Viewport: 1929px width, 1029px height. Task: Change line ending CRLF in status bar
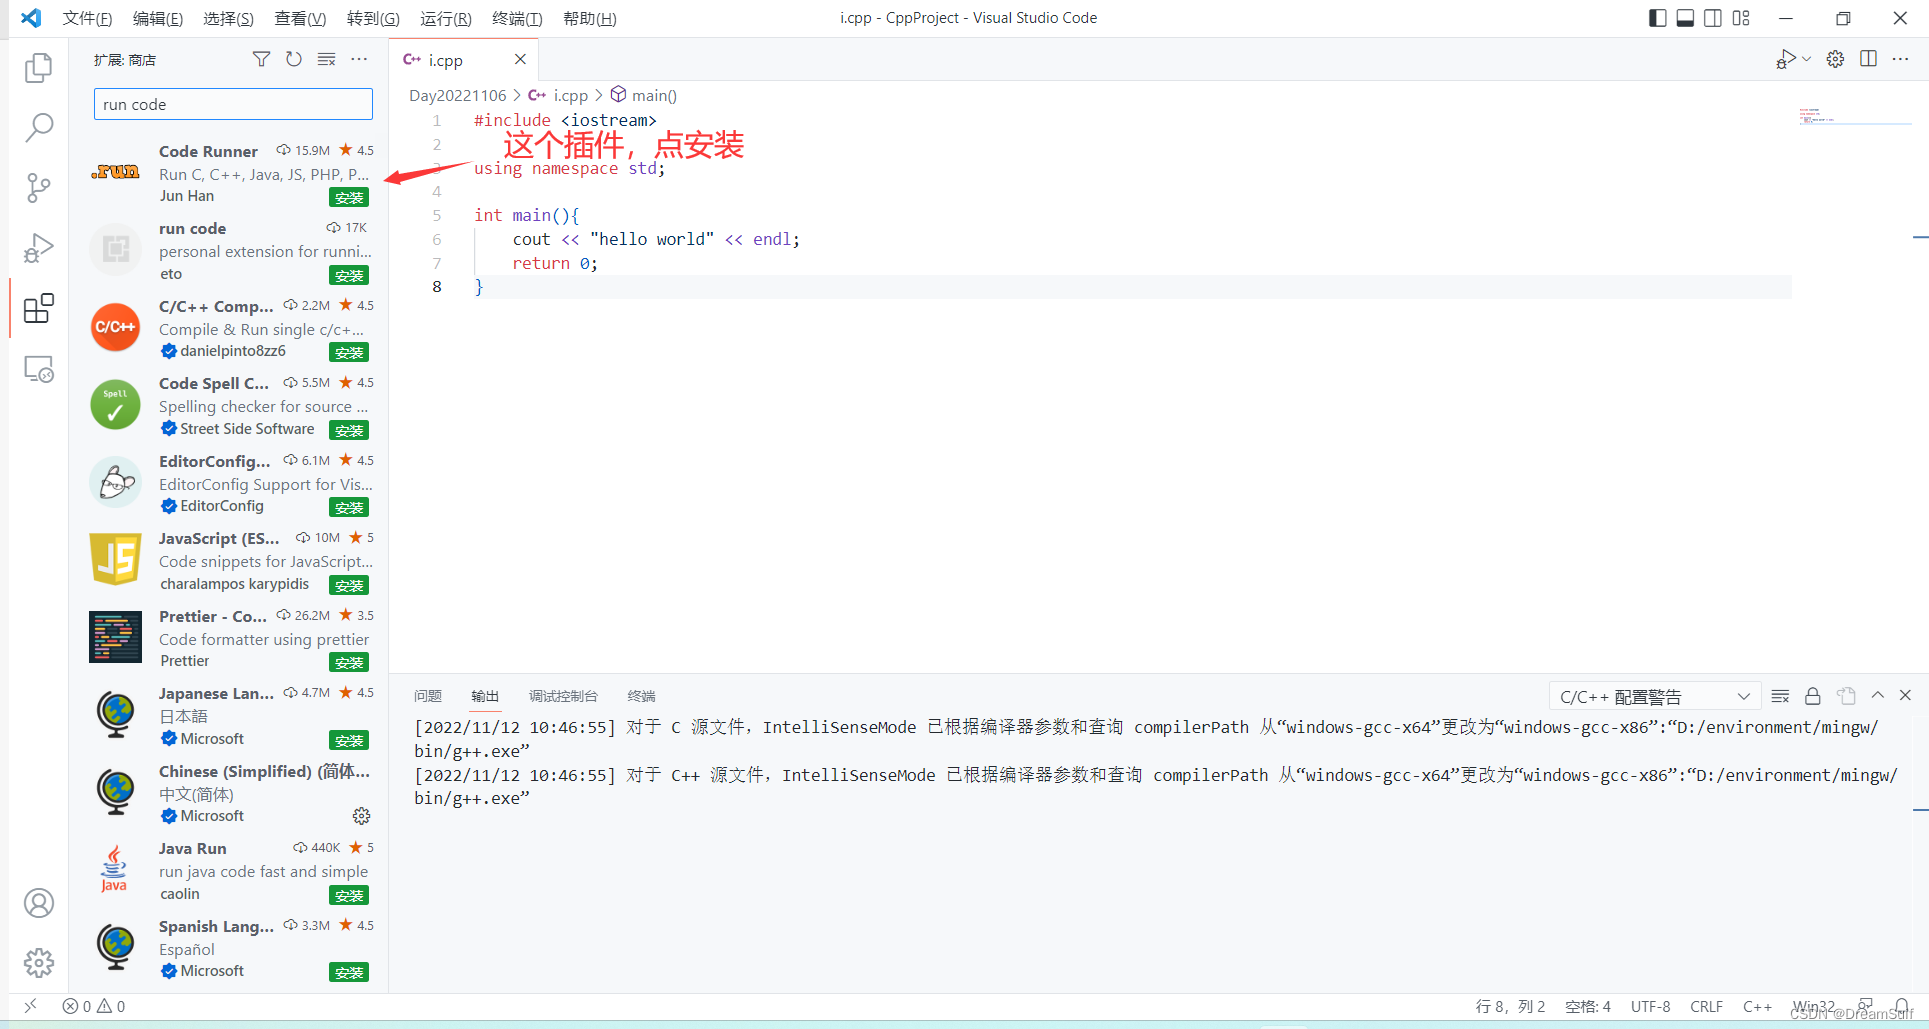pyautogui.click(x=1706, y=1006)
